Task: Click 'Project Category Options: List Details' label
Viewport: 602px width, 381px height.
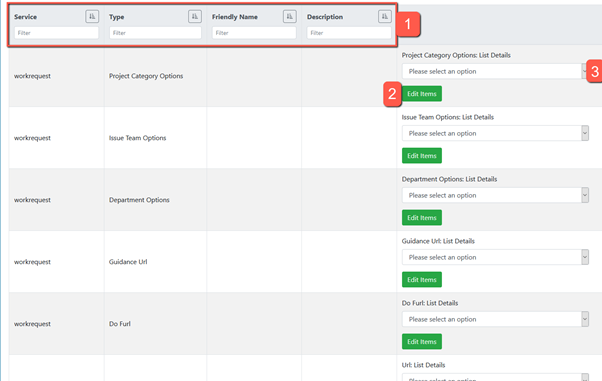Action: tap(456, 55)
